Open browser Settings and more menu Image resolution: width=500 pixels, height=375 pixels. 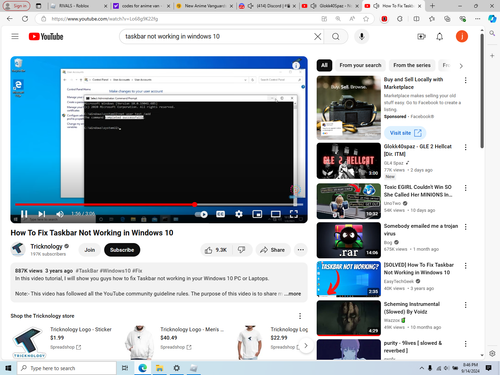(478, 19)
